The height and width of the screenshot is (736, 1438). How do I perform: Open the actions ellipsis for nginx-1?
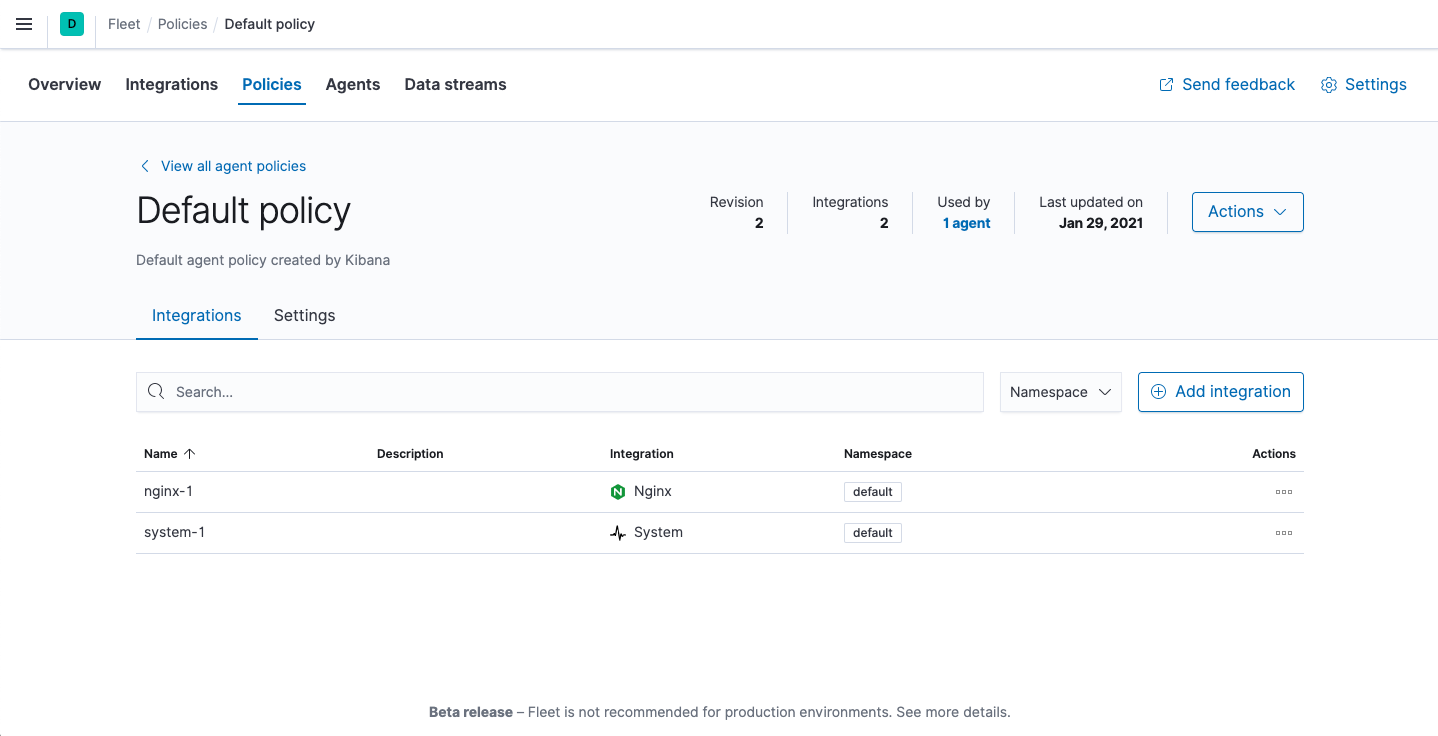pos(1284,491)
